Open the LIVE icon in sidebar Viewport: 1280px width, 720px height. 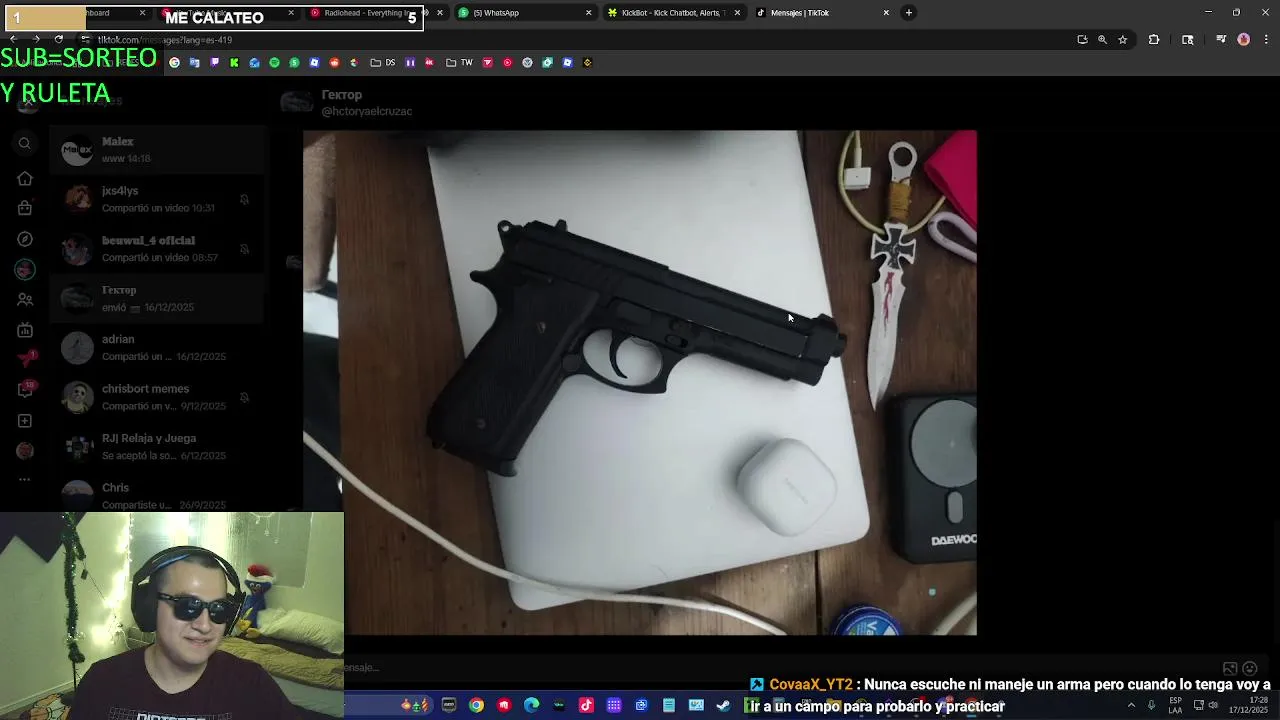pos(25,330)
